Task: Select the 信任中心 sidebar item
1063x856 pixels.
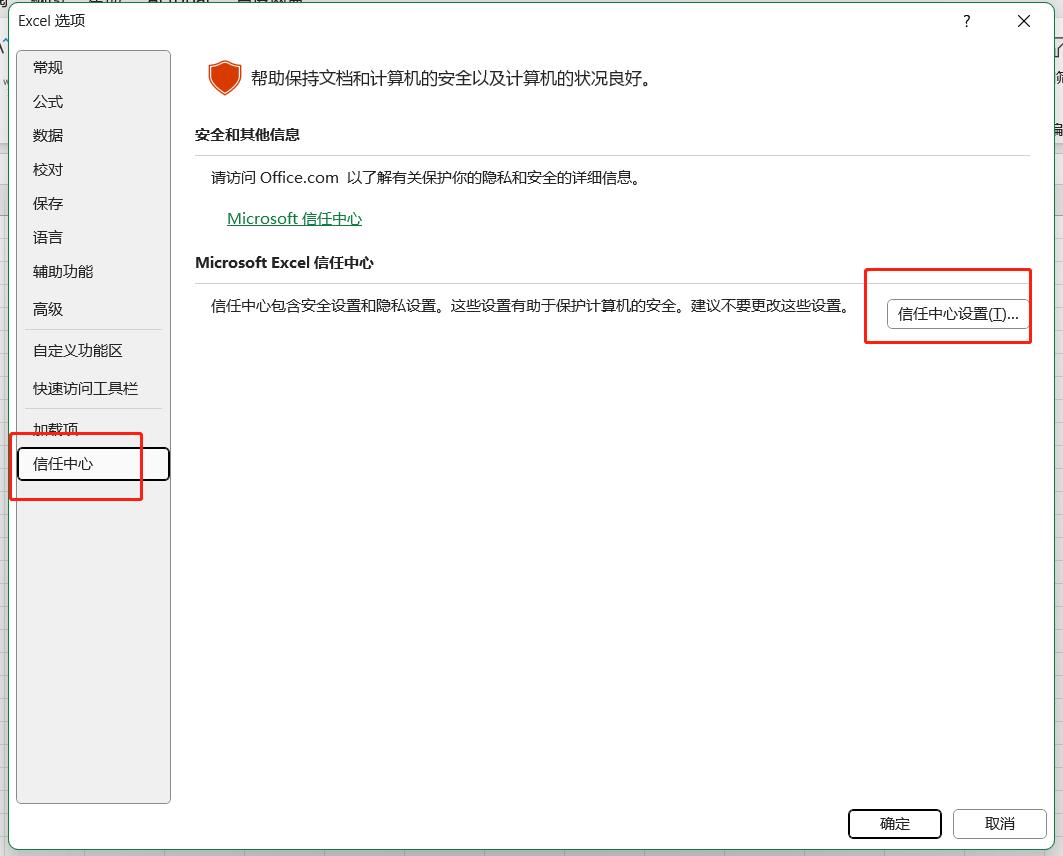Action: pyautogui.click(x=64, y=463)
